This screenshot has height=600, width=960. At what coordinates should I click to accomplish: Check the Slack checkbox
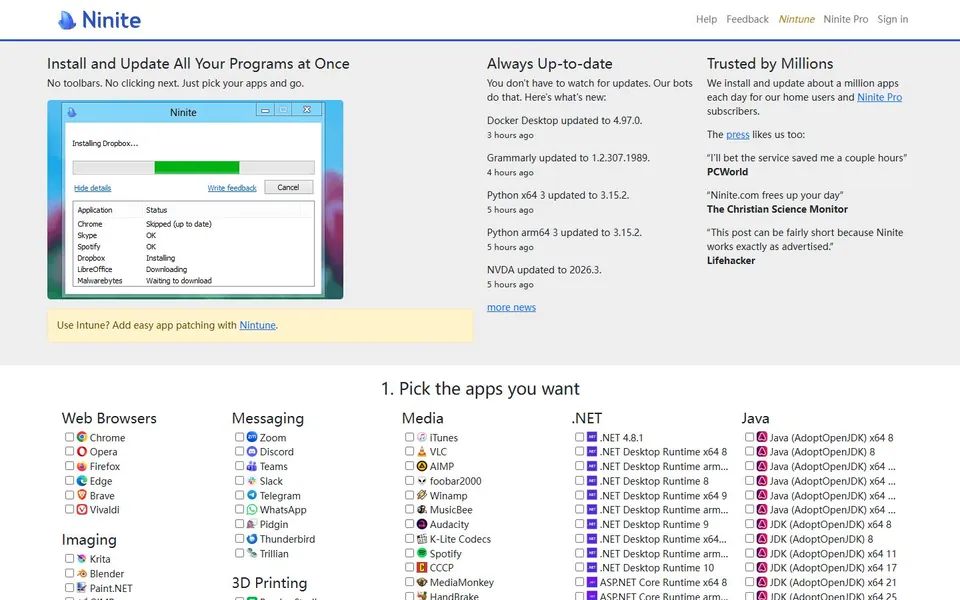(239, 481)
